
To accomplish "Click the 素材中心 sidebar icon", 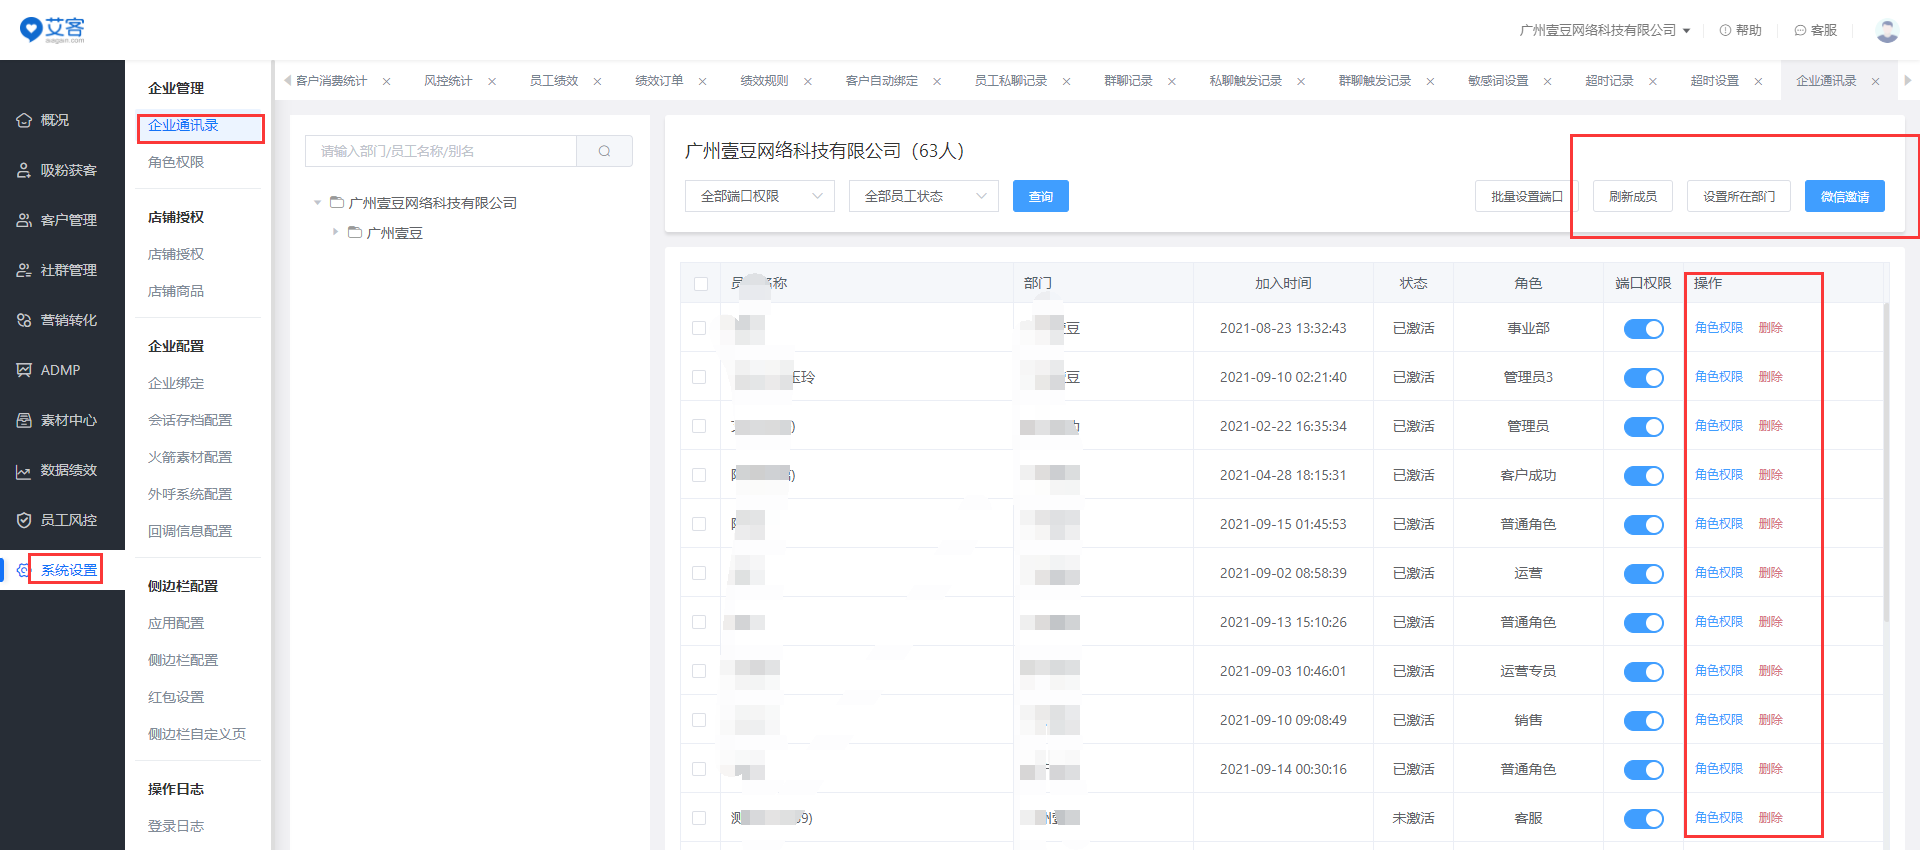I will click(25, 420).
